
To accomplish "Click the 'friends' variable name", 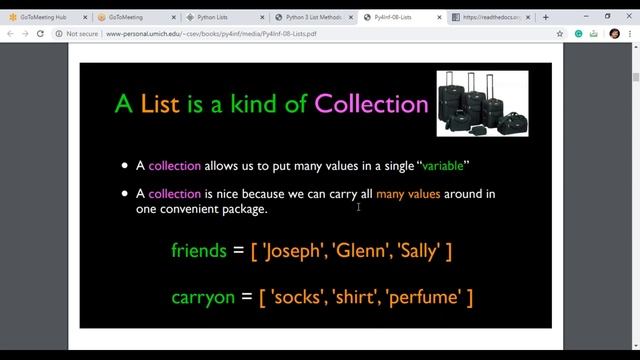I will 199,250.
